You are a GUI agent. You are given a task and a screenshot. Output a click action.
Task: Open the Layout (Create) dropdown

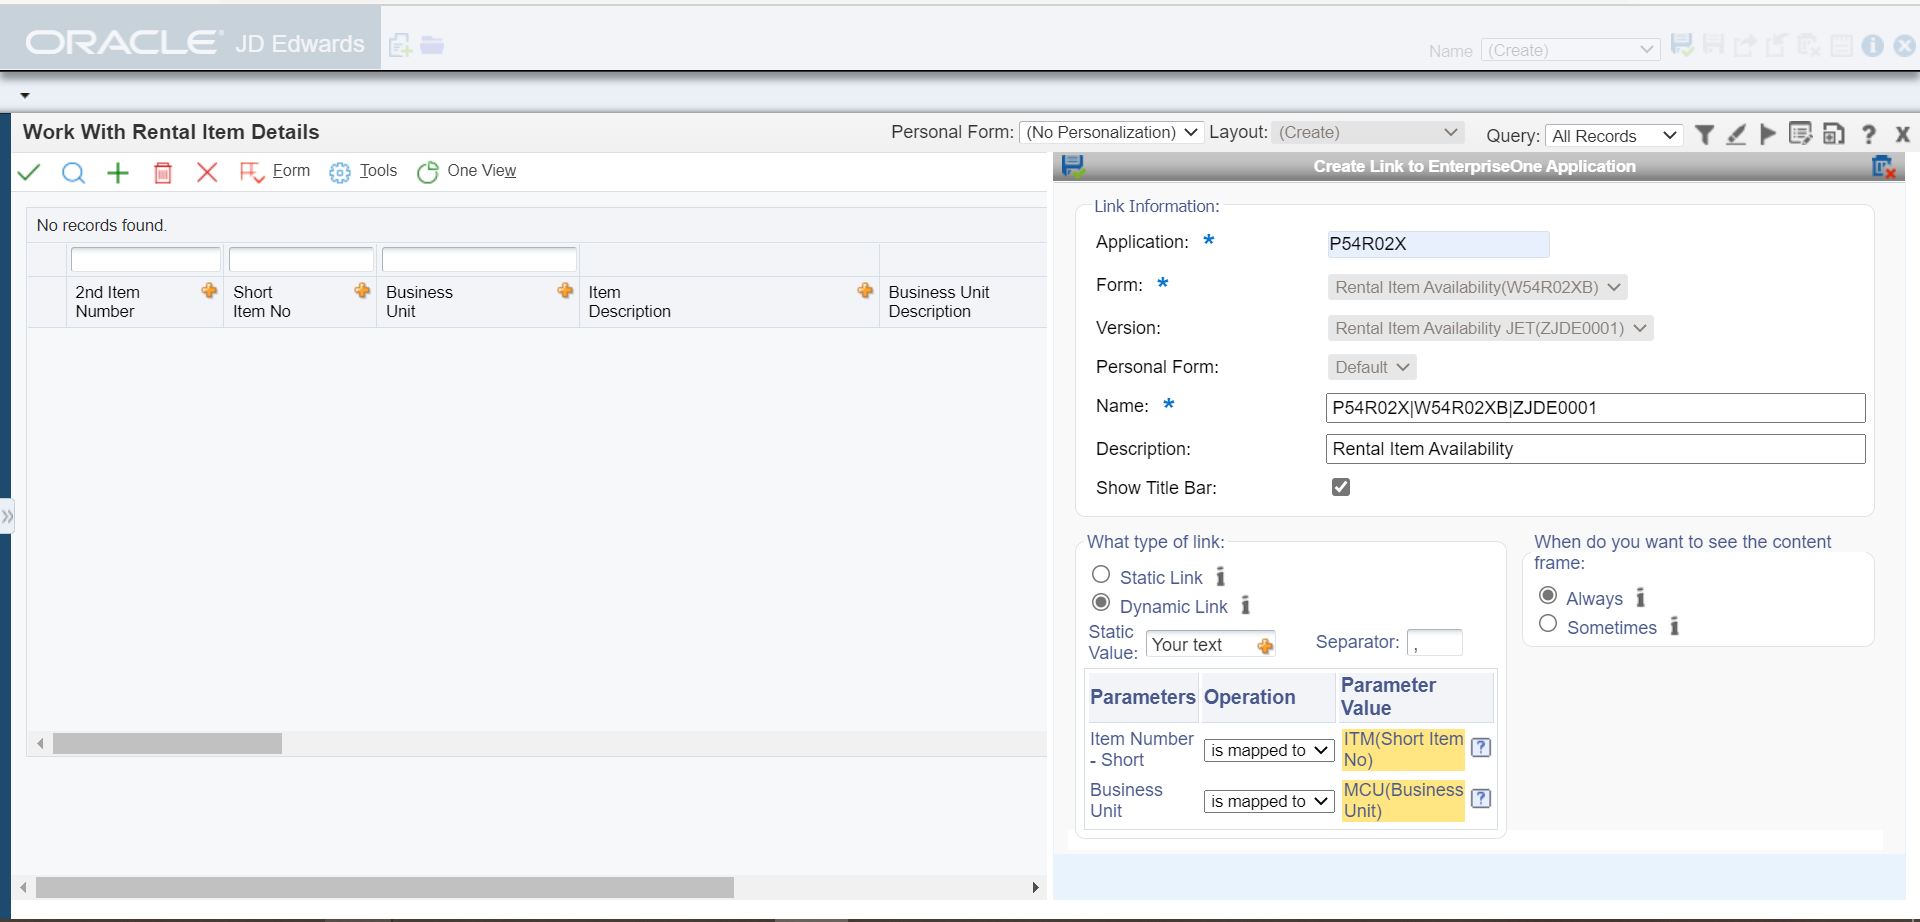1368,132
